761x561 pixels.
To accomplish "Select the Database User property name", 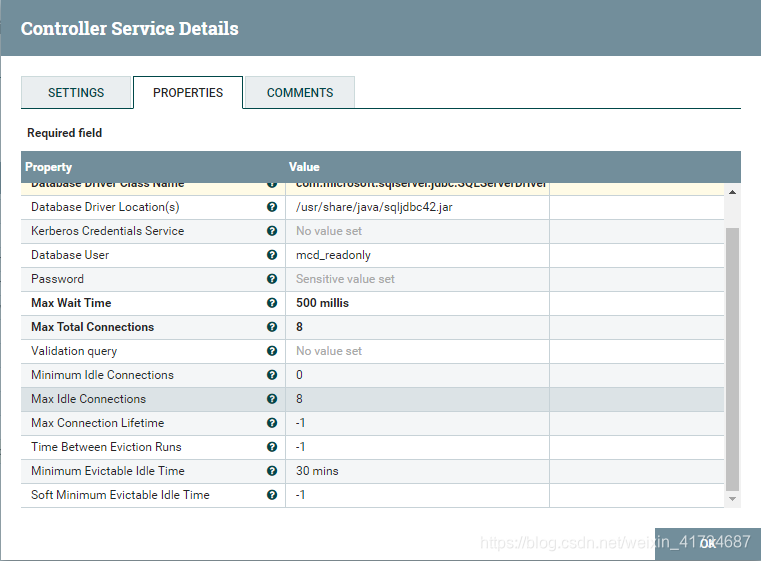I will (70, 255).
